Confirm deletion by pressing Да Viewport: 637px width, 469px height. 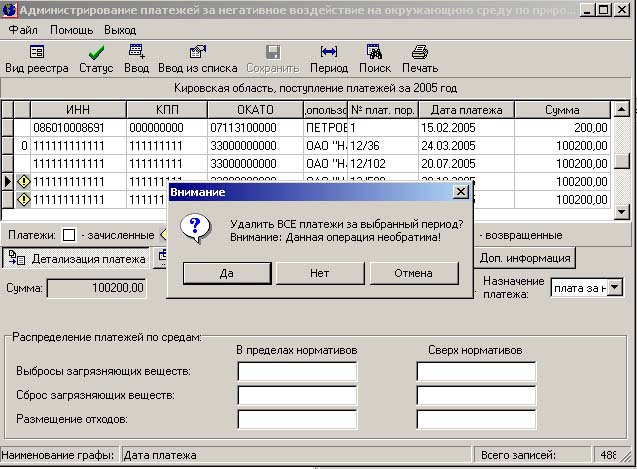226,272
